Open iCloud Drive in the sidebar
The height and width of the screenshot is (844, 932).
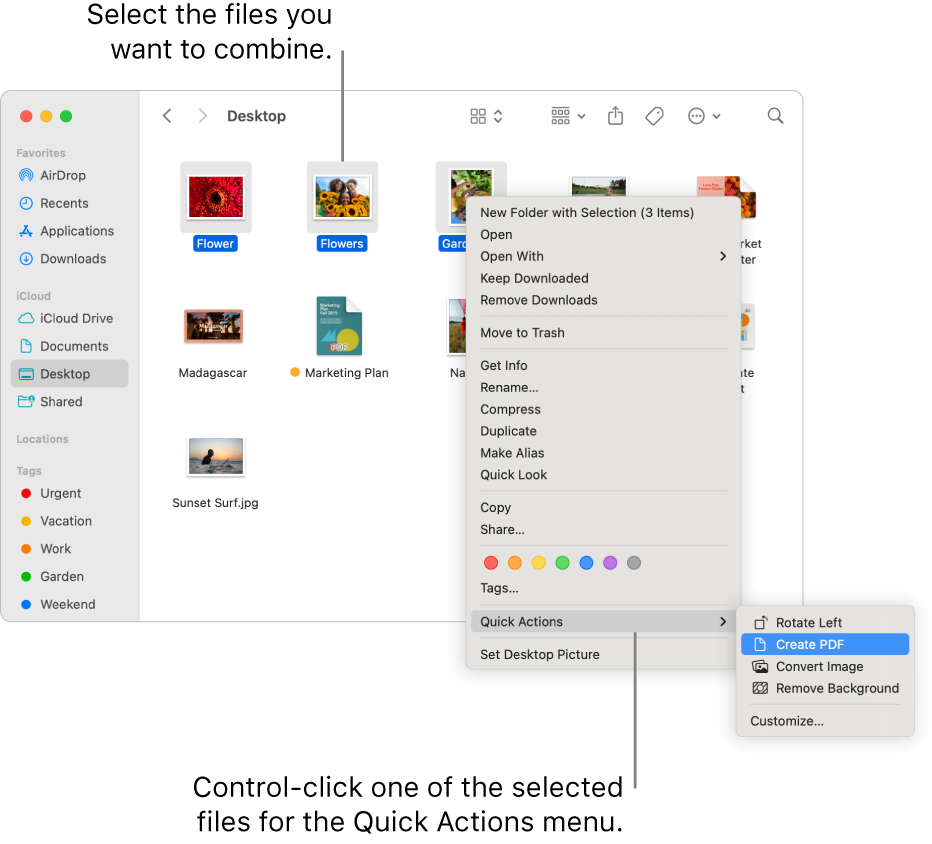point(69,318)
